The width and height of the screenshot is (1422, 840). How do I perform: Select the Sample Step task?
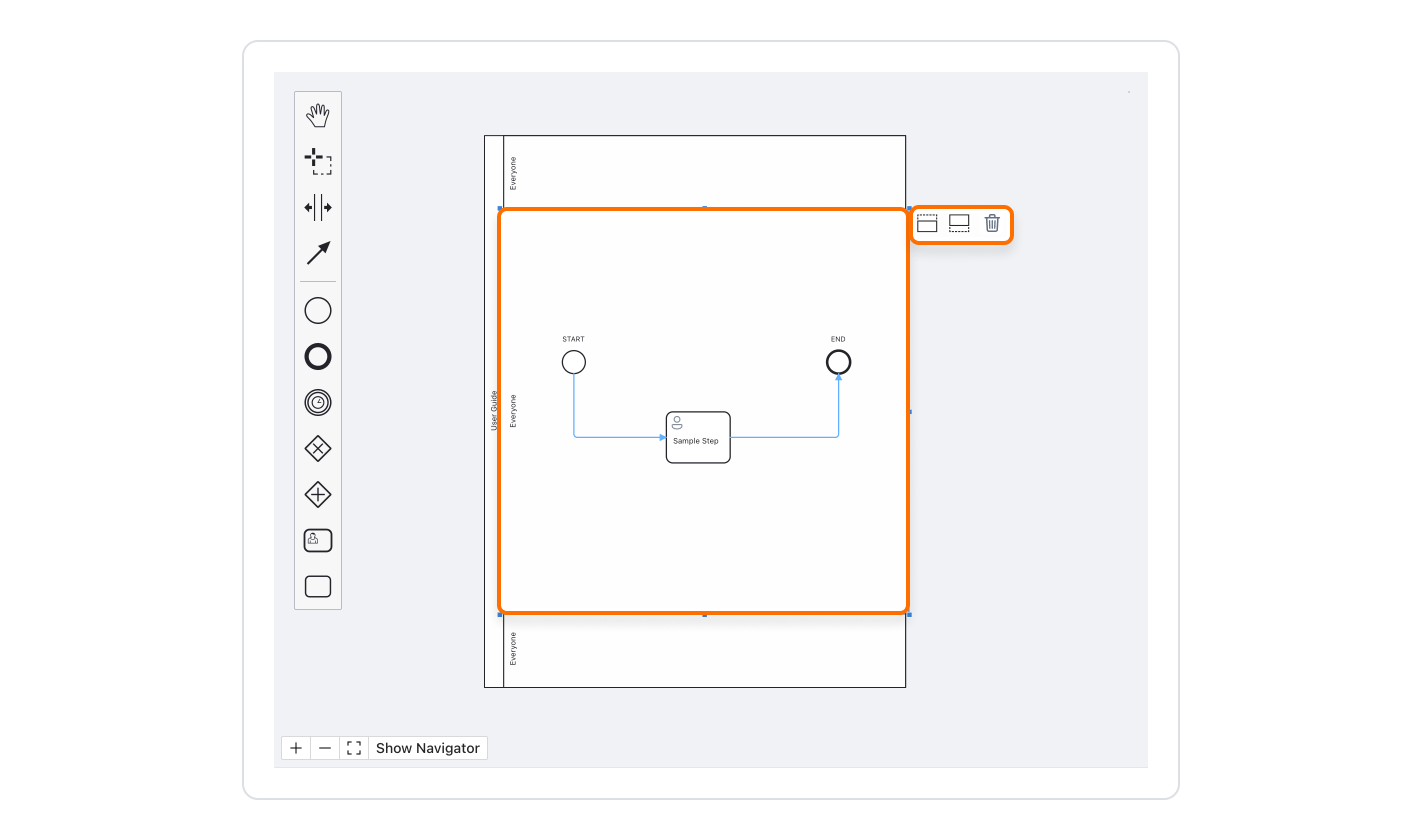coord(699,437)
